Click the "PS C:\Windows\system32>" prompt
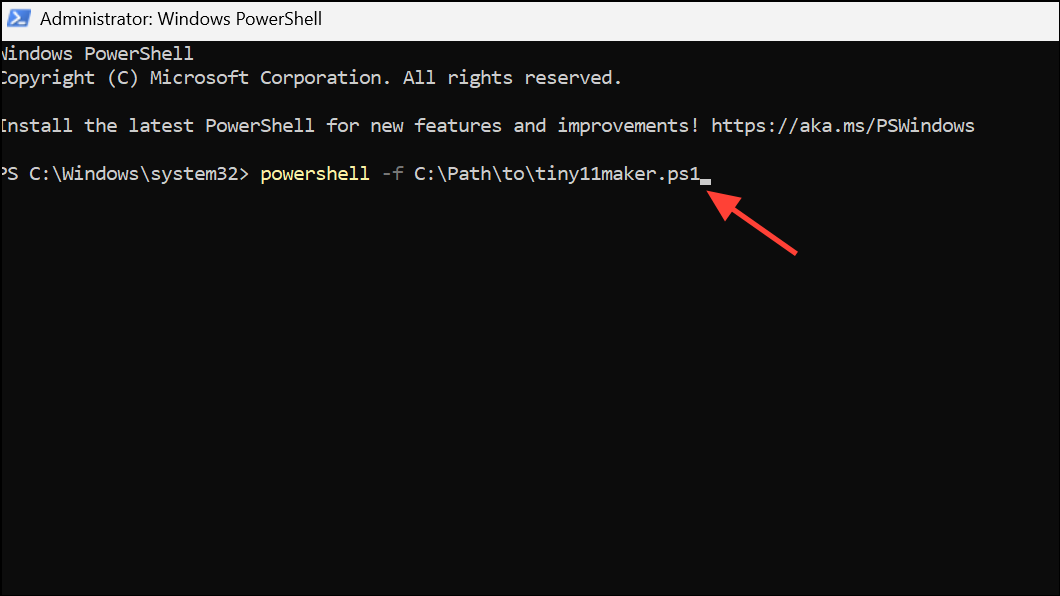 pos(125,174)
